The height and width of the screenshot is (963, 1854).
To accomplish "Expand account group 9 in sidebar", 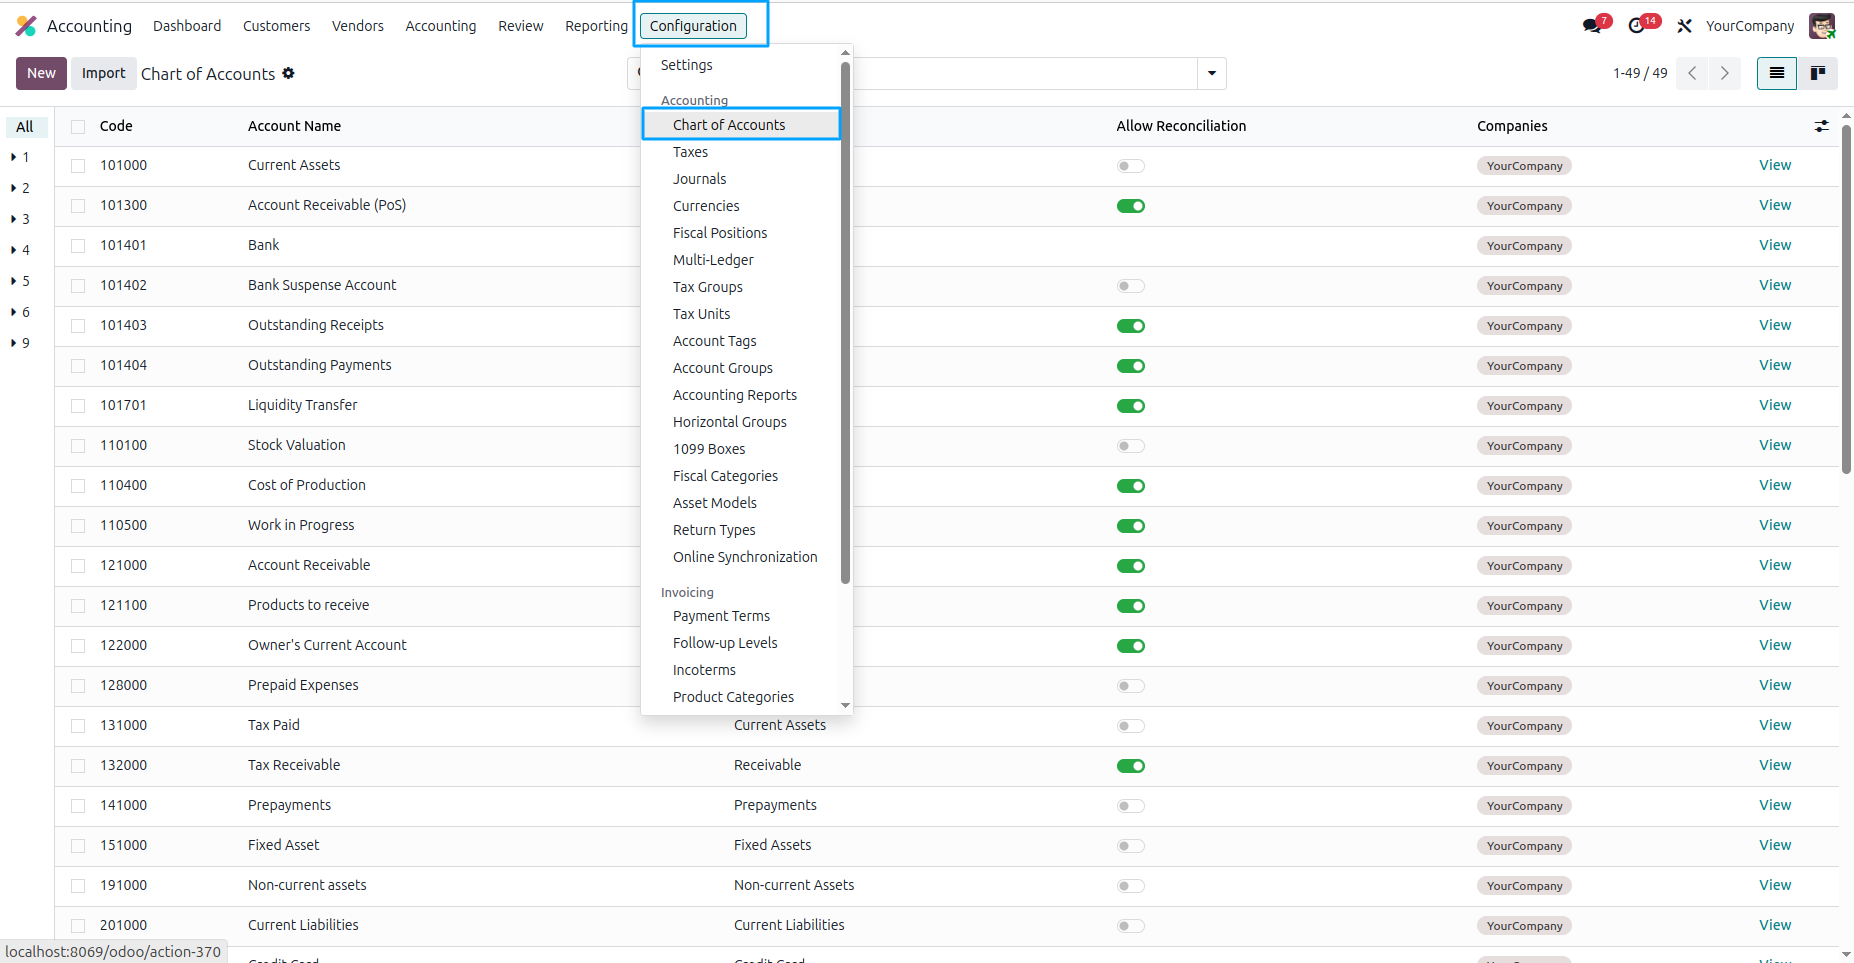I will [x=20, y=343].
